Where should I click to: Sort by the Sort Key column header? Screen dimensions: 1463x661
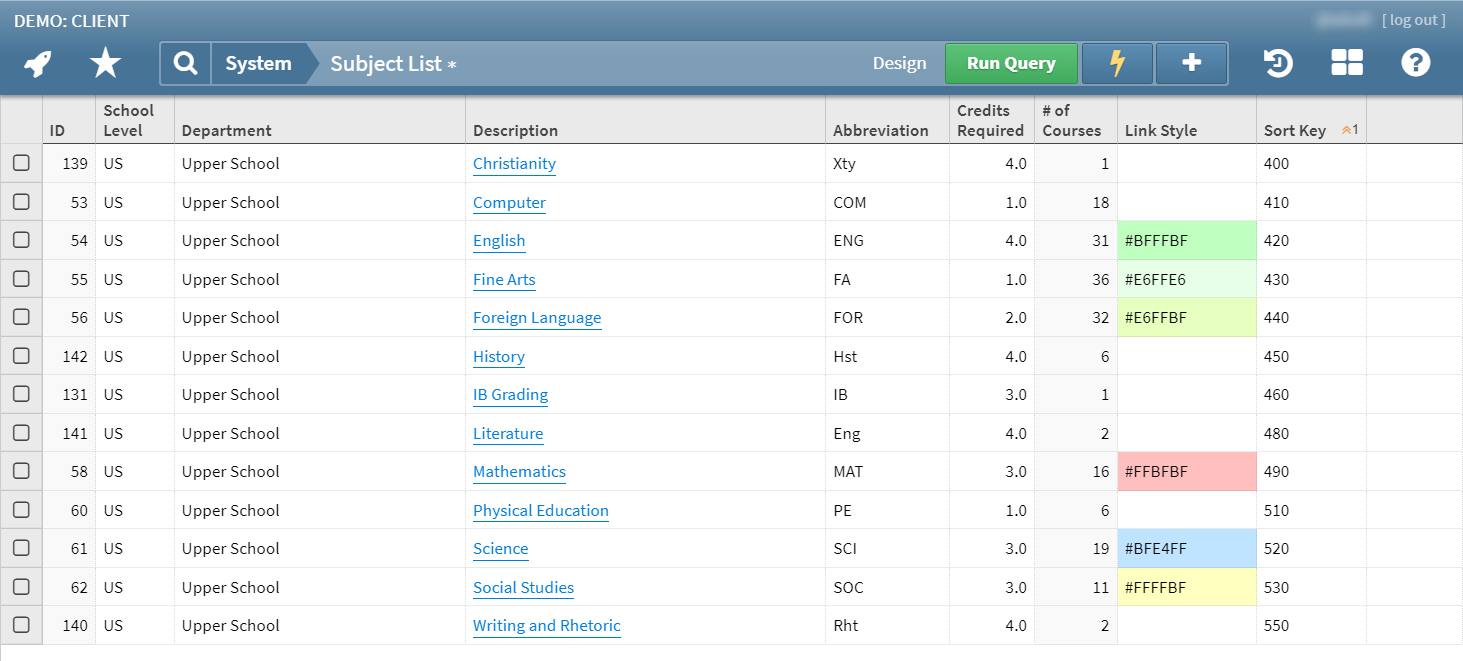click(1295, 131)
